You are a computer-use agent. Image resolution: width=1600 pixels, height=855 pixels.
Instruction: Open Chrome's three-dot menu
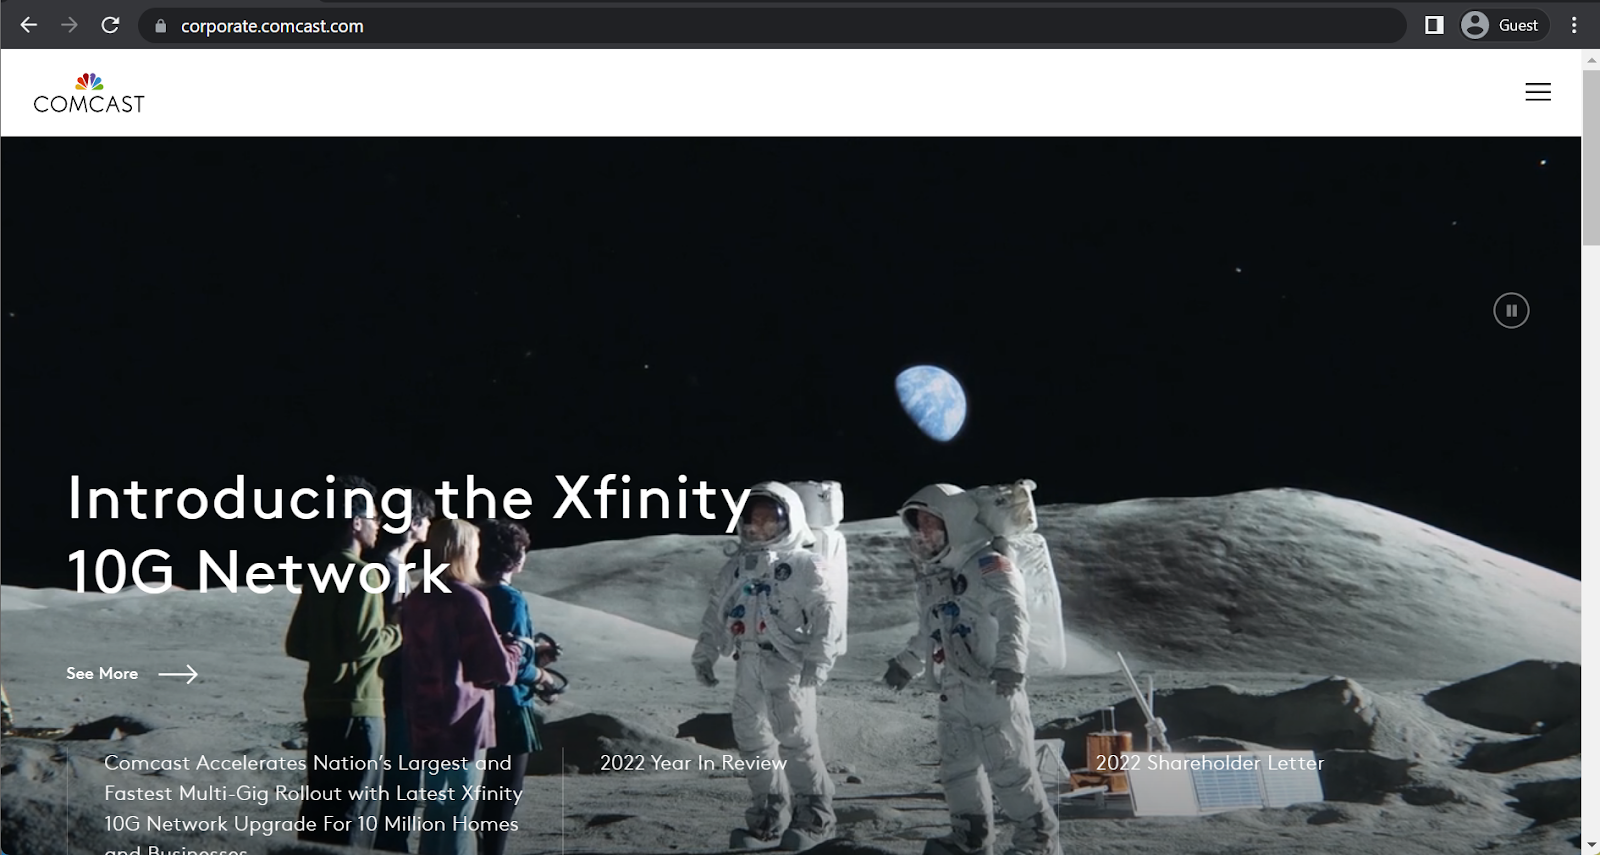click(x=1574, y=25)
